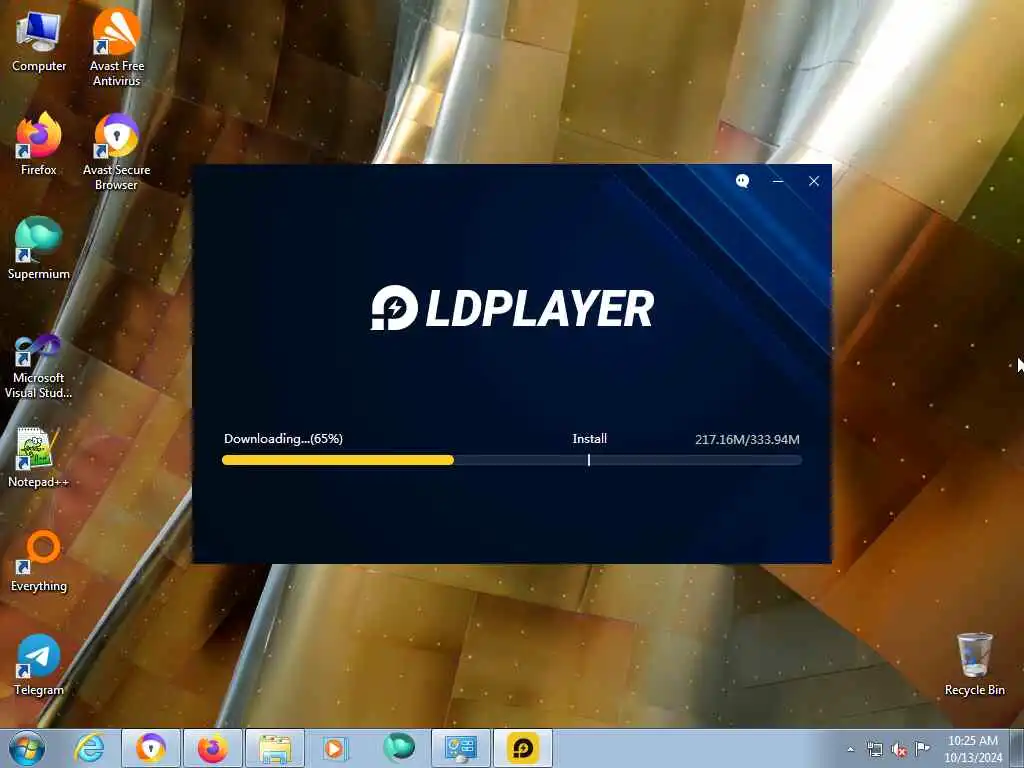Select the Avast Free Antivirus desktop icon
This screenshot has width=1024, height=768.
click(x=116, y=47)
